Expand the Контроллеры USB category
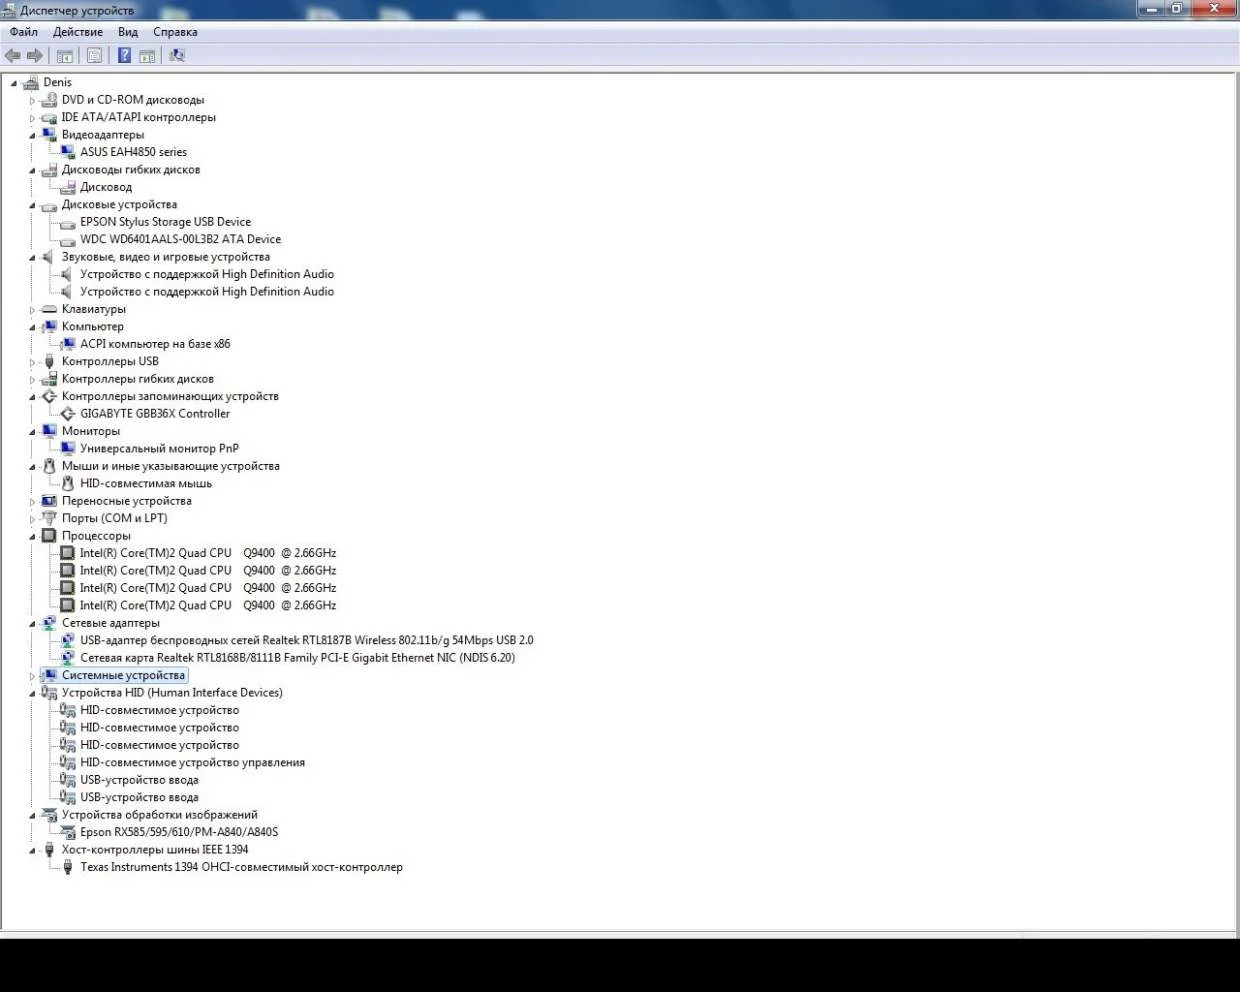This screenshot has height=992, width=1240. [32, 362]
